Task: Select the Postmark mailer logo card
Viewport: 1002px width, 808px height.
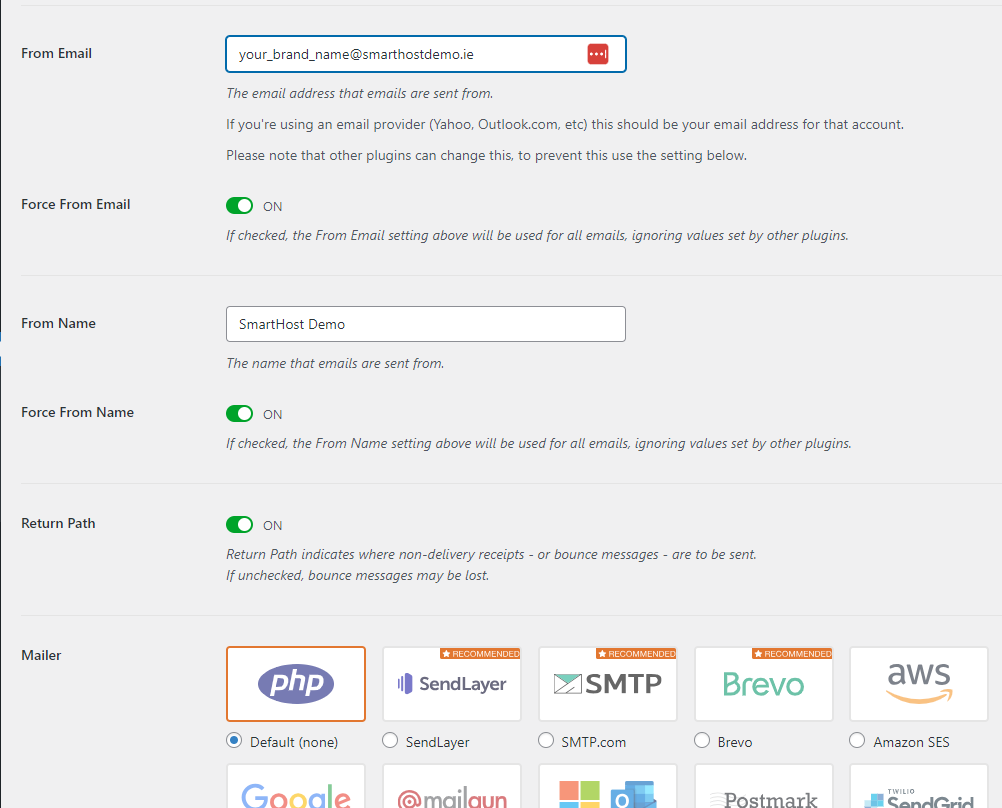Action: tap(764, 786)
